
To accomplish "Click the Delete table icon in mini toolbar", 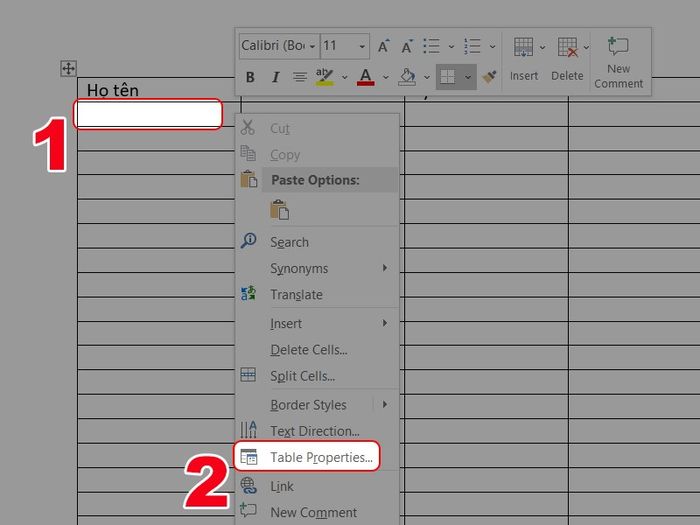I will click(x=567, y=47).
